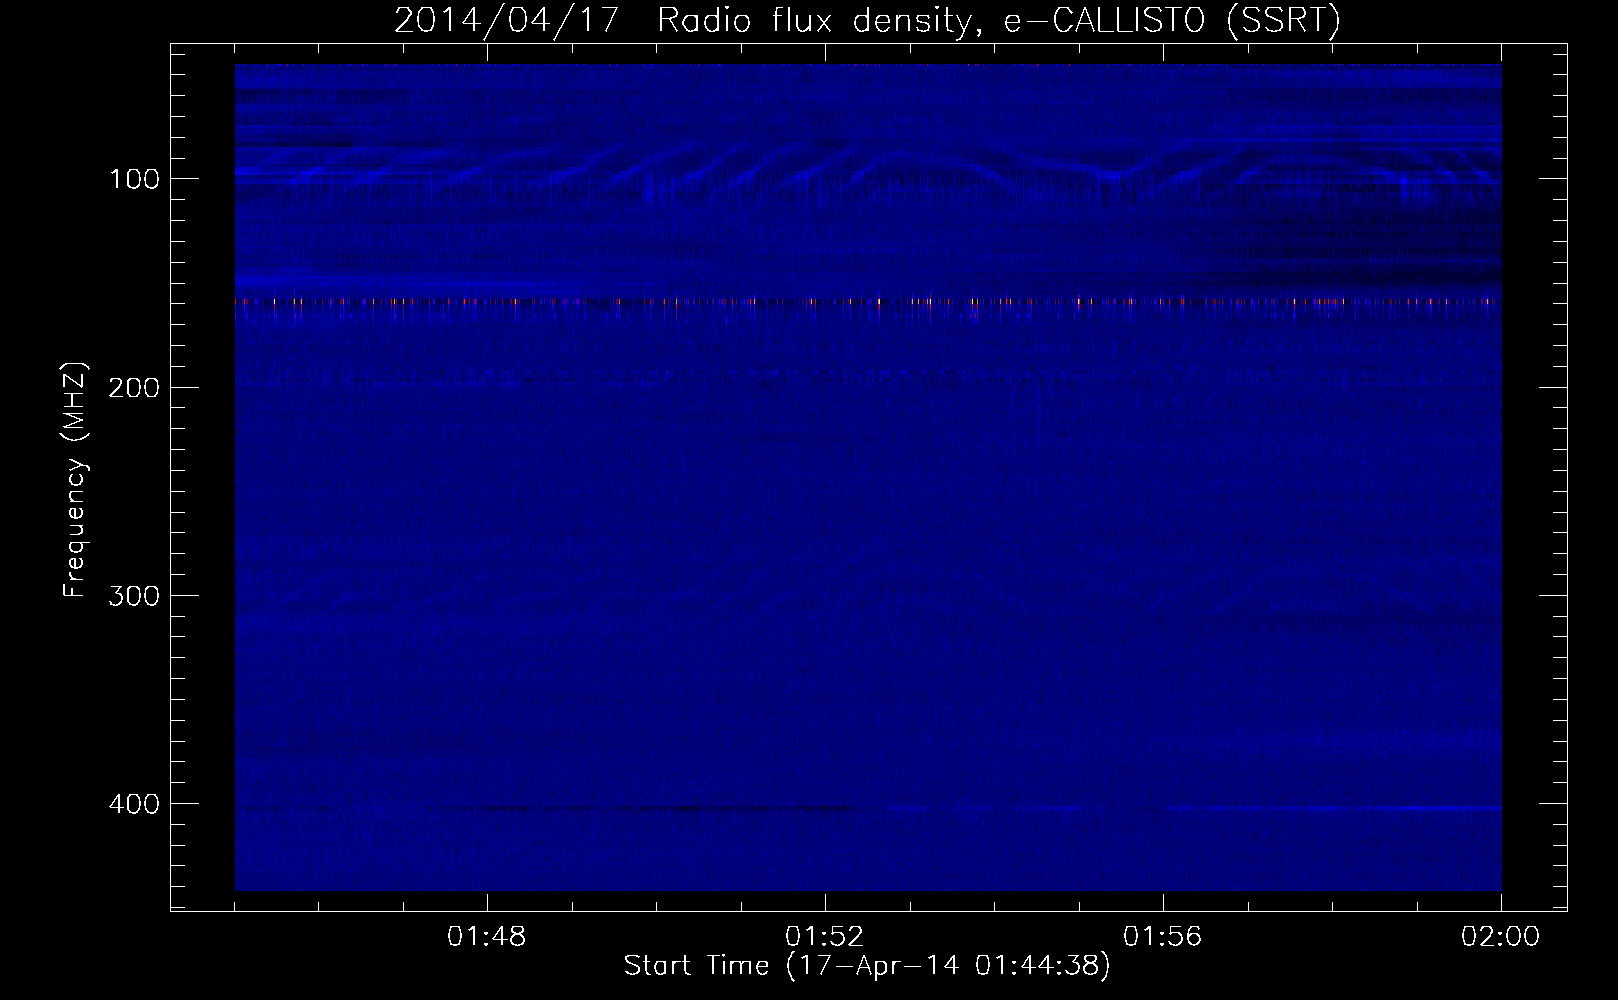Screen dimensions: 1618x1000
Task: Select the 'Frequency (MHZ)' axis label
Action: click(x=75, y=480)
